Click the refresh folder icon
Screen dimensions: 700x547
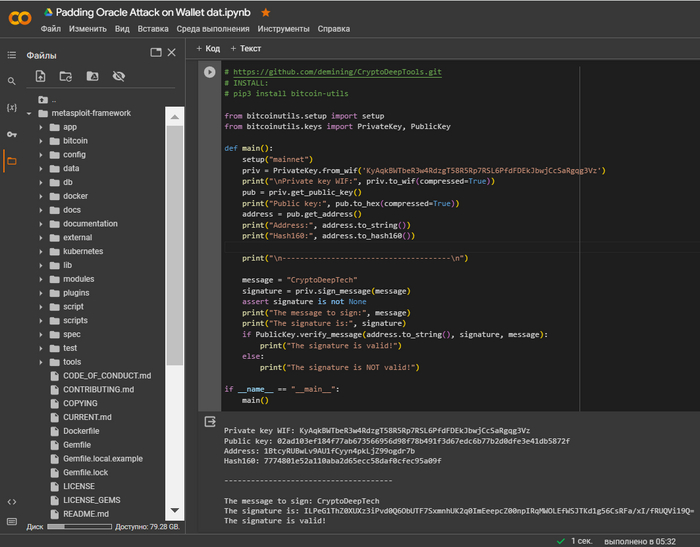66,76
